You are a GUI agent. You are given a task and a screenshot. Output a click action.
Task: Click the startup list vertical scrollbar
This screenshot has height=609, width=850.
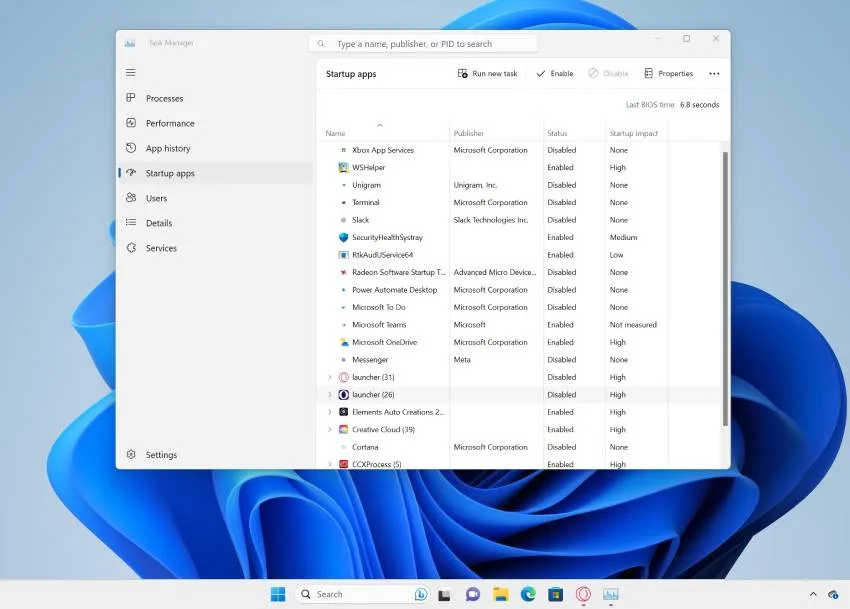(x=725, y=289)
